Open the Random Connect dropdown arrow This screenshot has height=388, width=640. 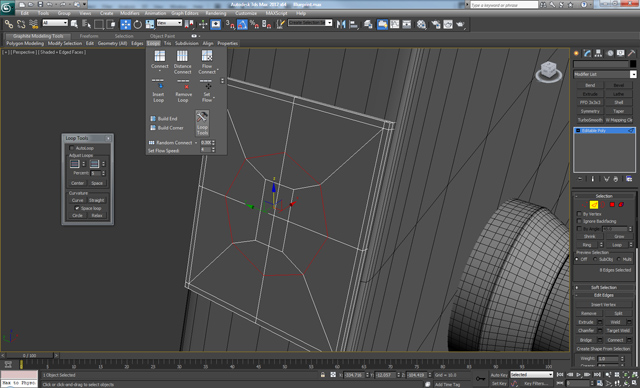pyautogui.click(x=196, y=143)
